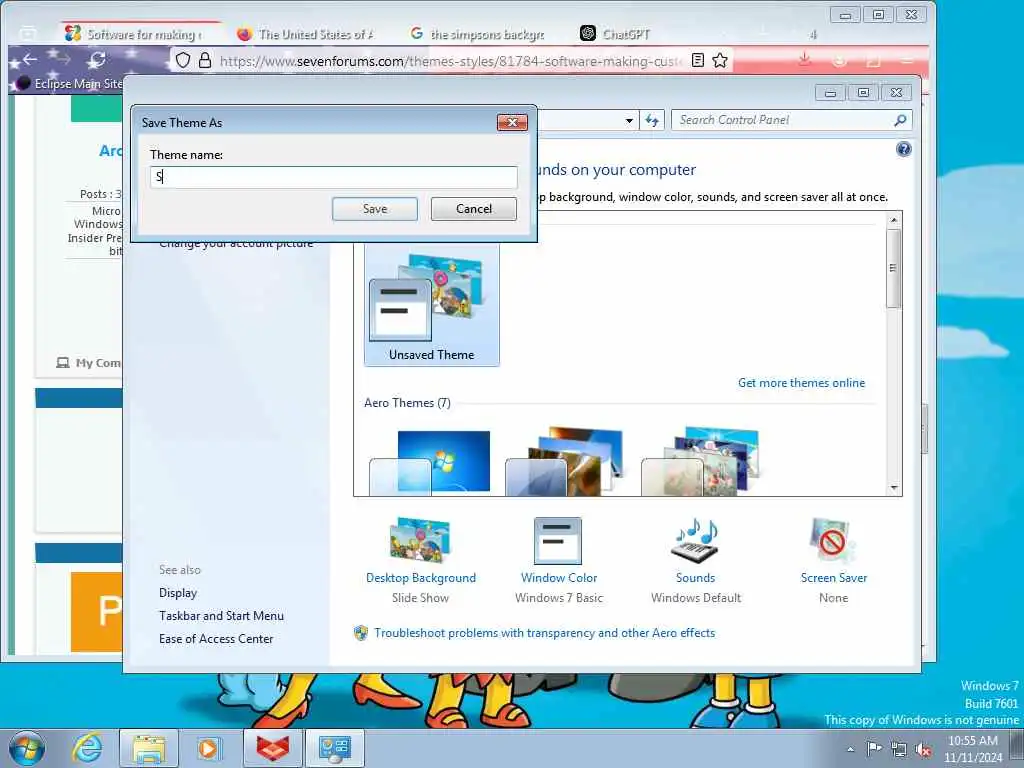Click the shield tracking protection icon
Screen dimensions: 1024x768
pyautogui.click(x=184, y=61)
